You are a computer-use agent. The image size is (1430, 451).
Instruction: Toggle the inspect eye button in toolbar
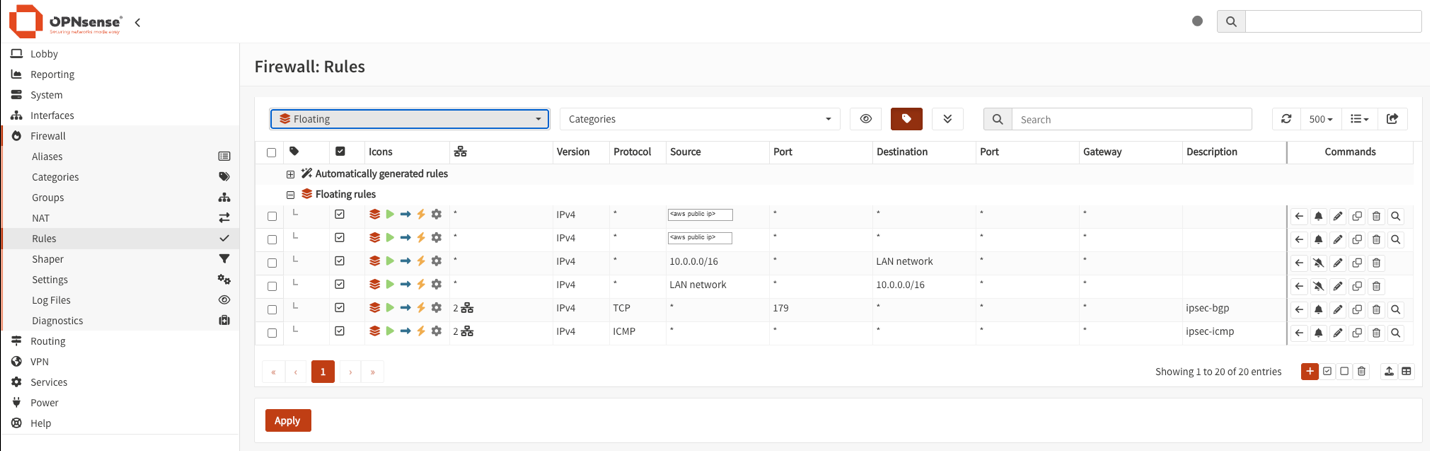866,119
